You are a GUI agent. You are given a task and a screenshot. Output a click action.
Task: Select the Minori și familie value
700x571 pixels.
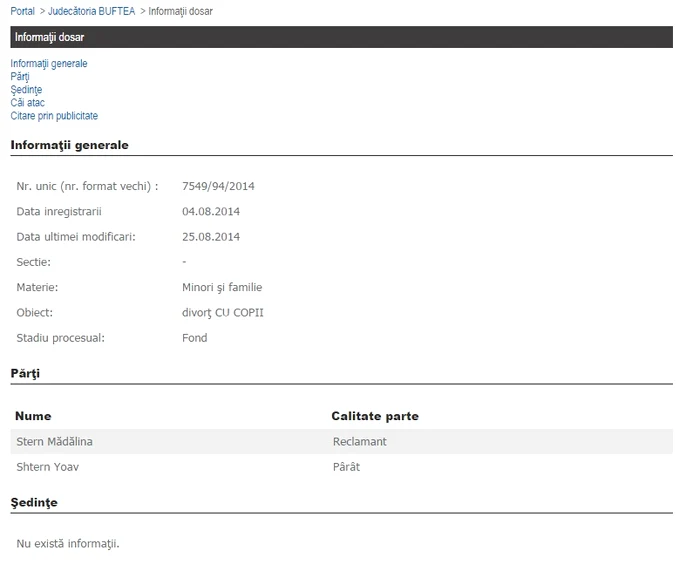[222, 288]
